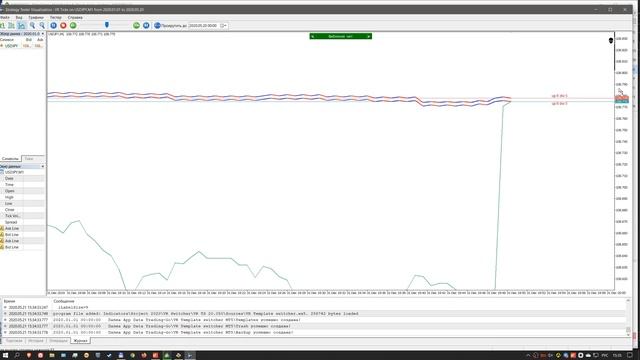This screenshot has width=640, height=360.
Task: Click the zoom in magnifier icon
Action: pyautogui.click(x=32, y=26)
